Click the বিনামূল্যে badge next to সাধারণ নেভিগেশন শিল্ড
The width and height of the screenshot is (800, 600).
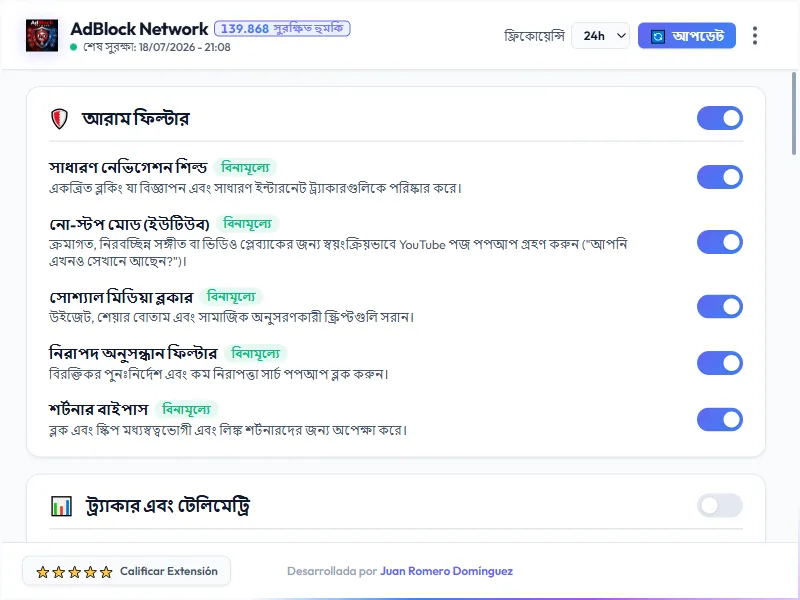(245, 167)
